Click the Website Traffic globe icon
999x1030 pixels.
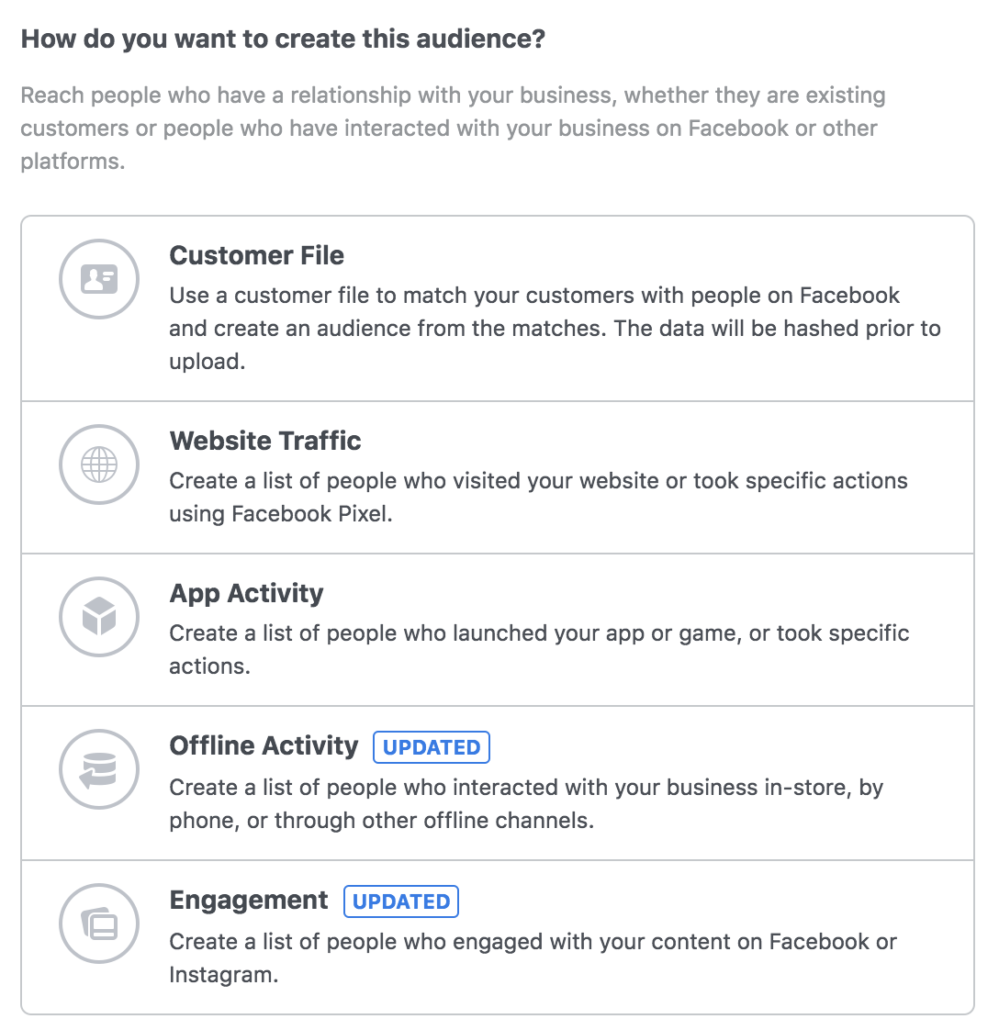pos(99,464)
